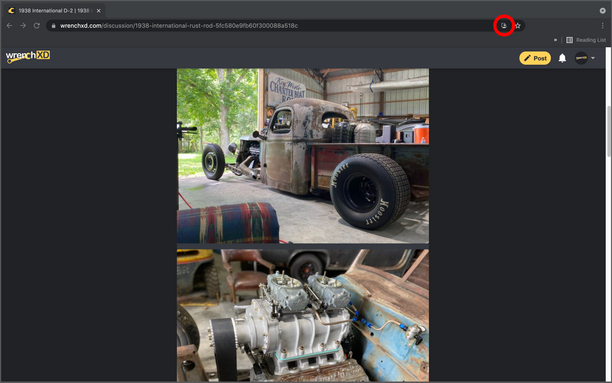Image resolution: width=612 pixels, height=383 pixels.
Task: Open the Reading List panel
Action: point(586,40)
